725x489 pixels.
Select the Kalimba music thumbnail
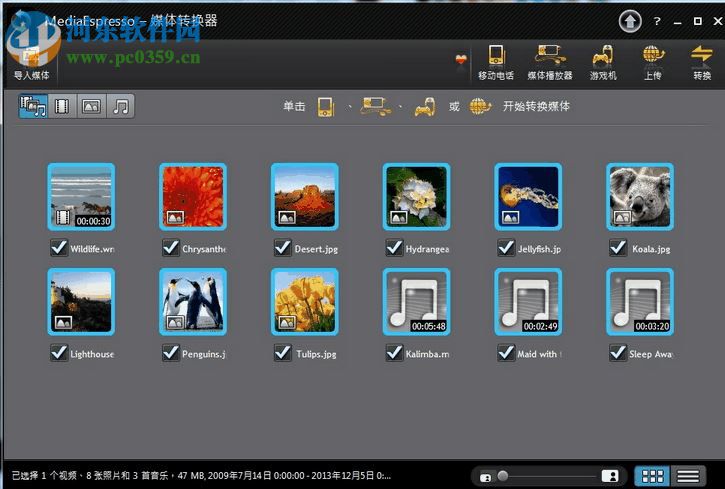(x=417, y=301)
